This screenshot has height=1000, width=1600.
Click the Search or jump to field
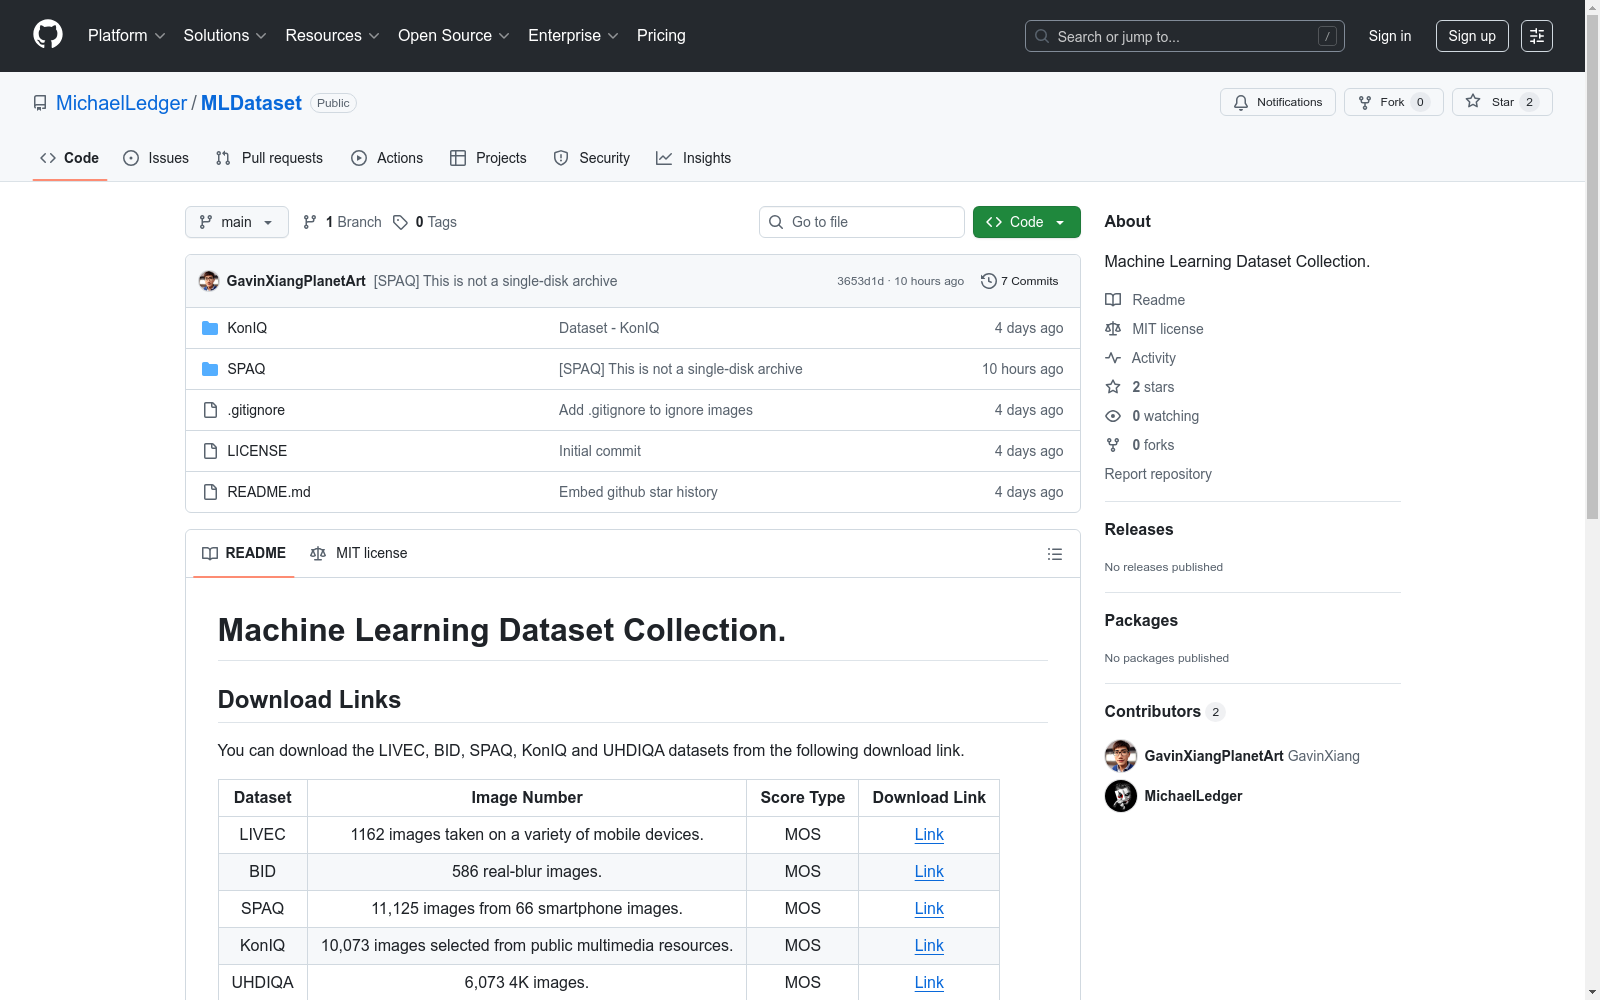coord(1184,36)
